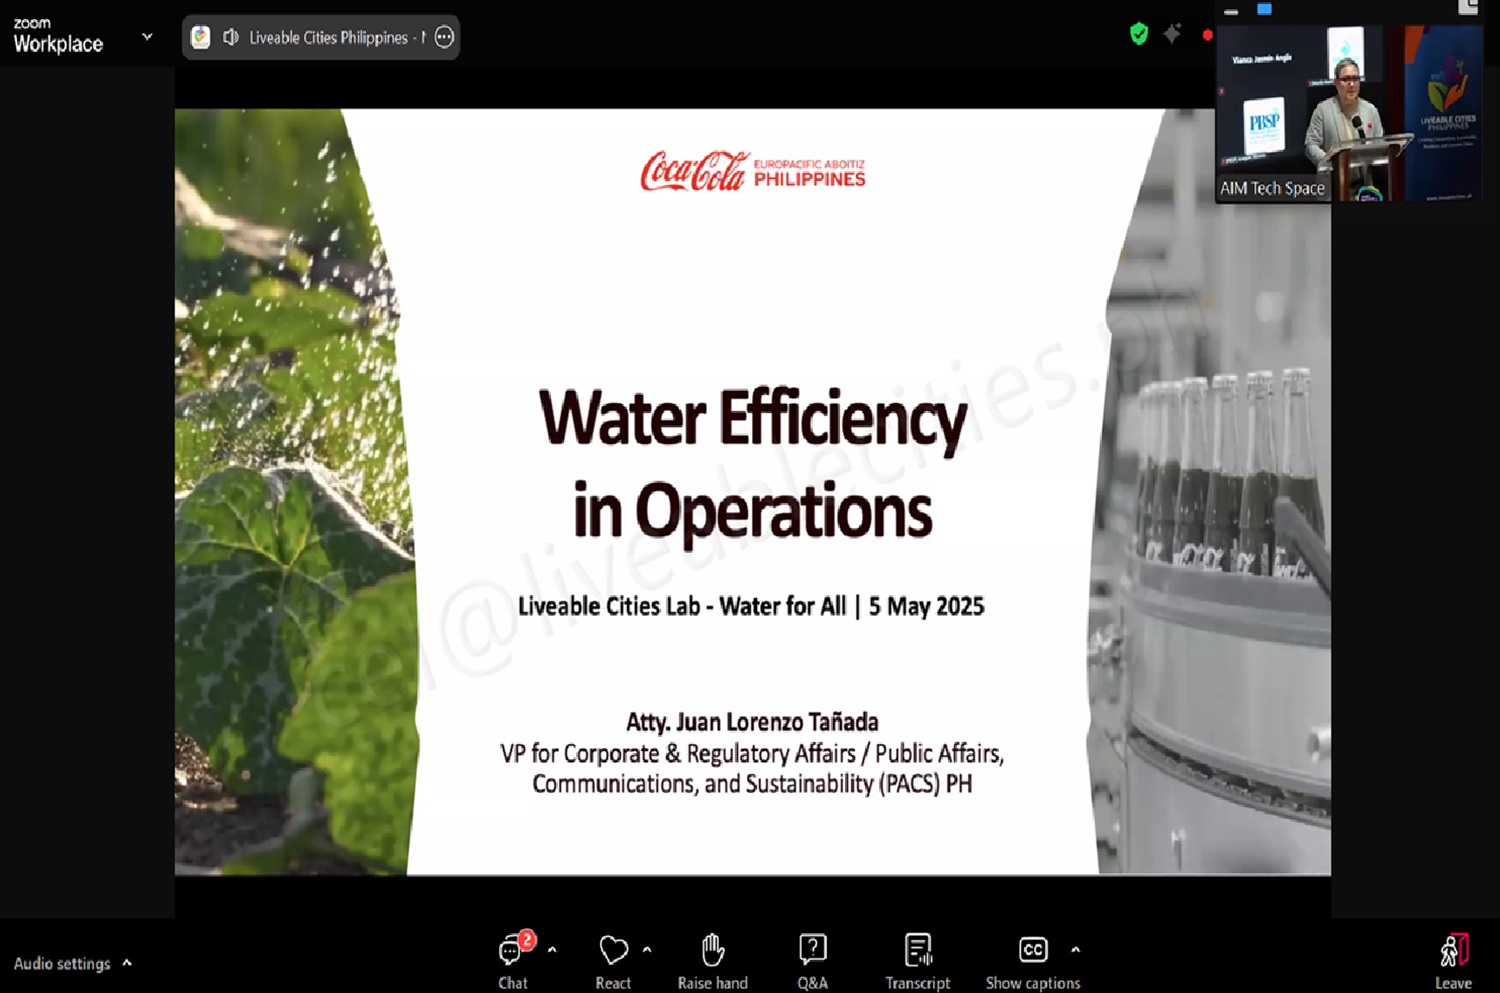The height and width of the screenshot is (993, 1500).
Task: Click 'Communications, and Sustainability (PACS) PH' line
Action: tap(752, 783)
